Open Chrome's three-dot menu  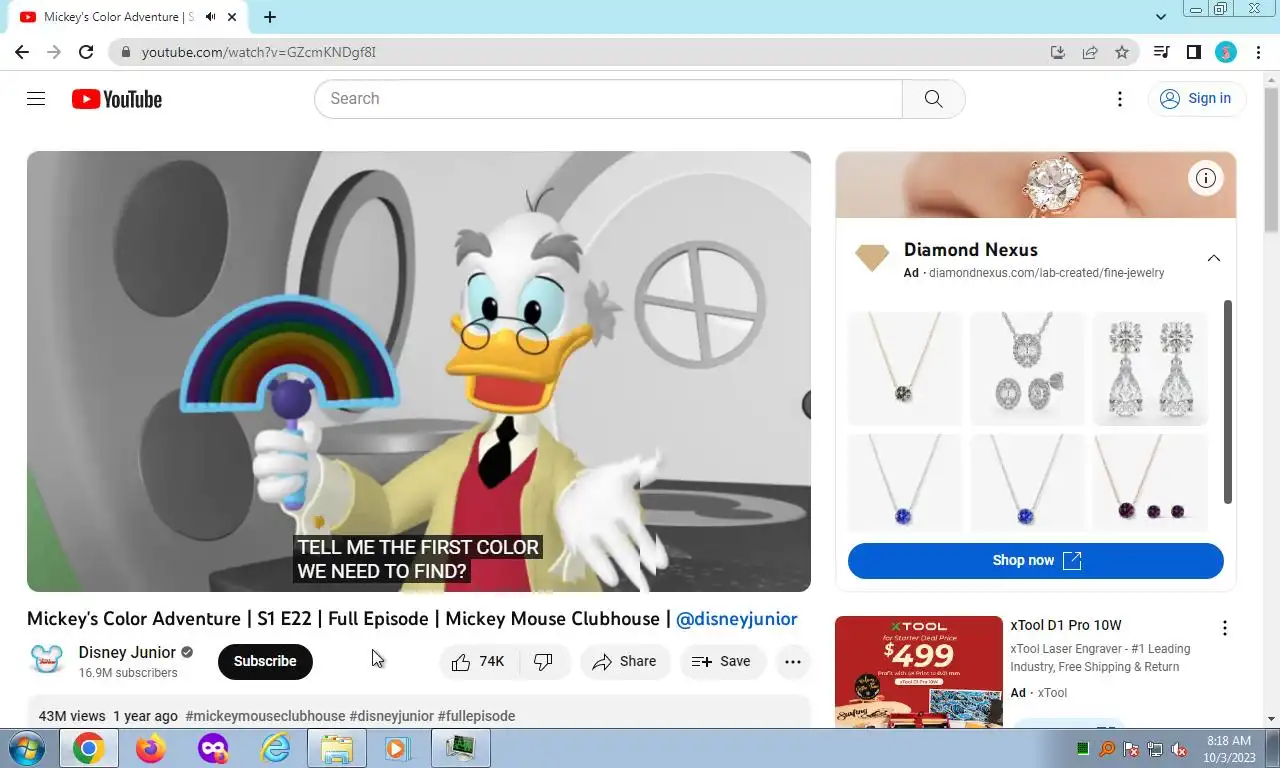tap(1258, 52)
